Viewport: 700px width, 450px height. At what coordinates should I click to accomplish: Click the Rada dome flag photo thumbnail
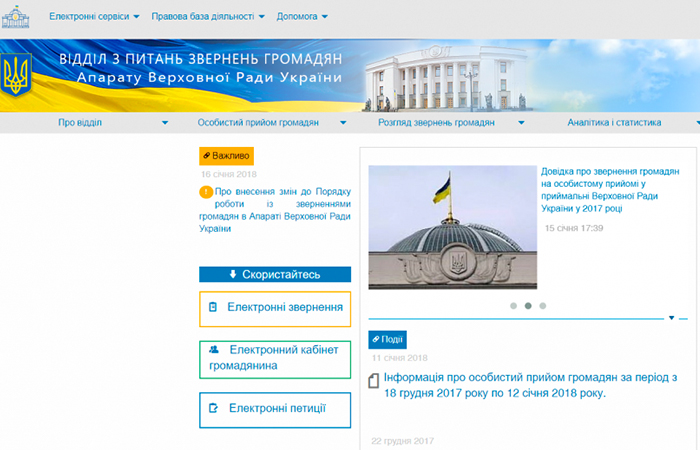(453, 227)
